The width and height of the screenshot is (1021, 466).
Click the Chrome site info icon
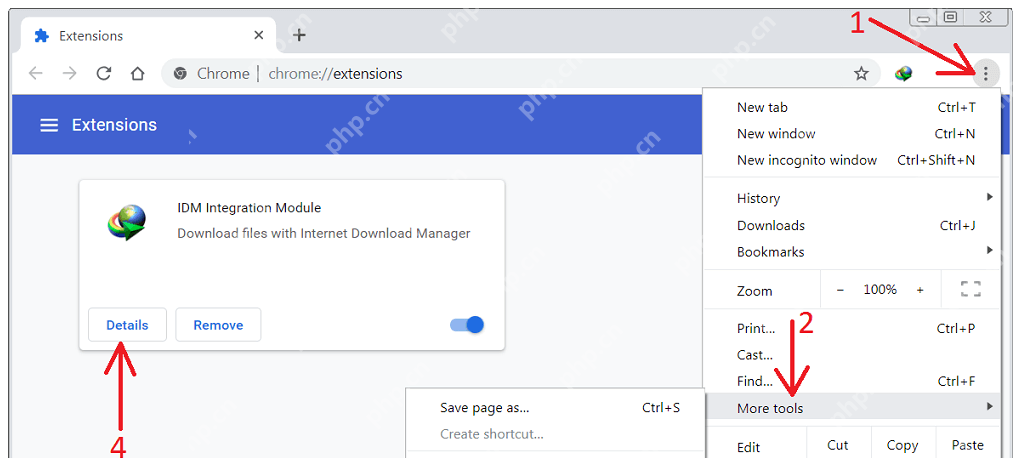coord(180,74)
